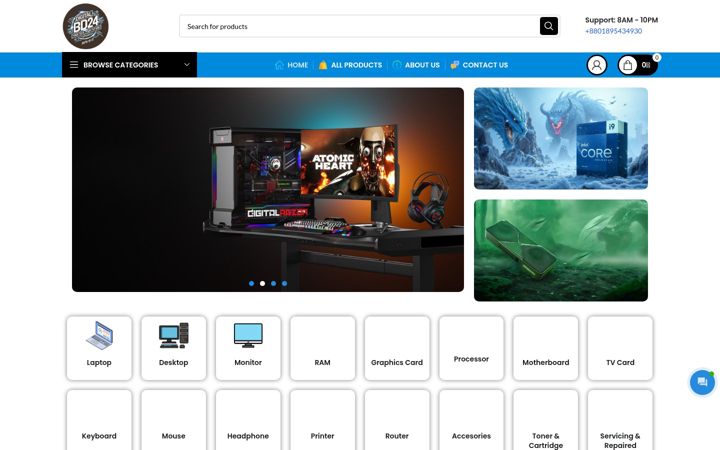Viewport: 720px width, 450px height.
Task: Click the BD24 store logo
Action: pyautogui.click(x=85, y=26)
